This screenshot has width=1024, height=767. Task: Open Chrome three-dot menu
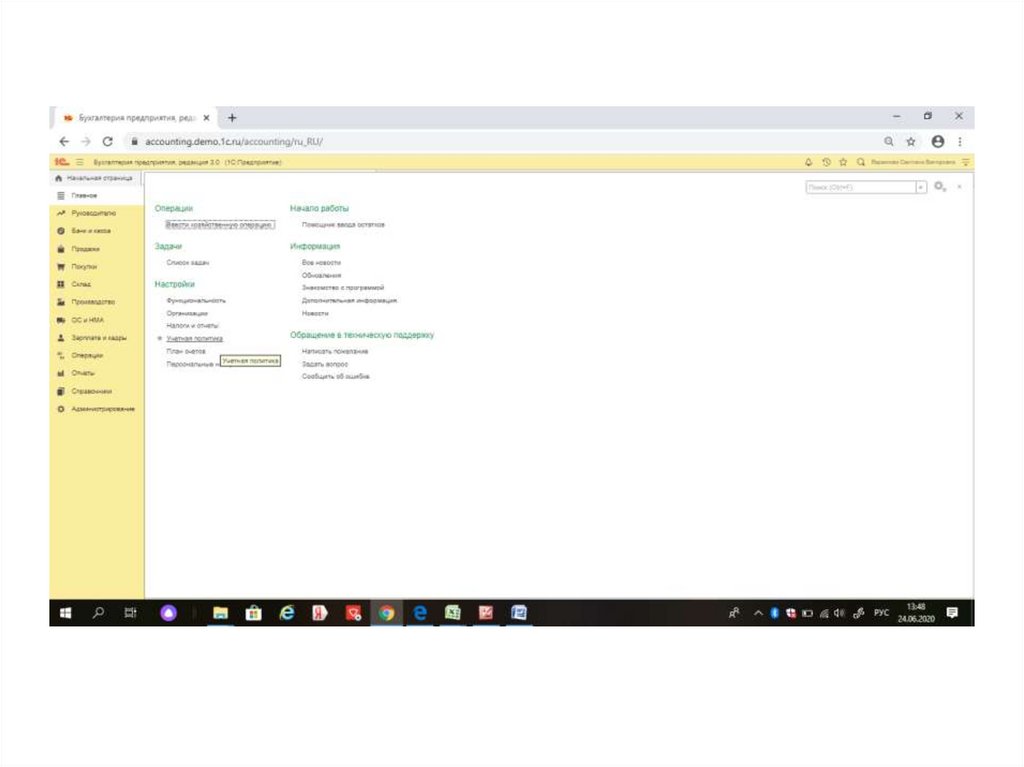(x=959, y=141)
